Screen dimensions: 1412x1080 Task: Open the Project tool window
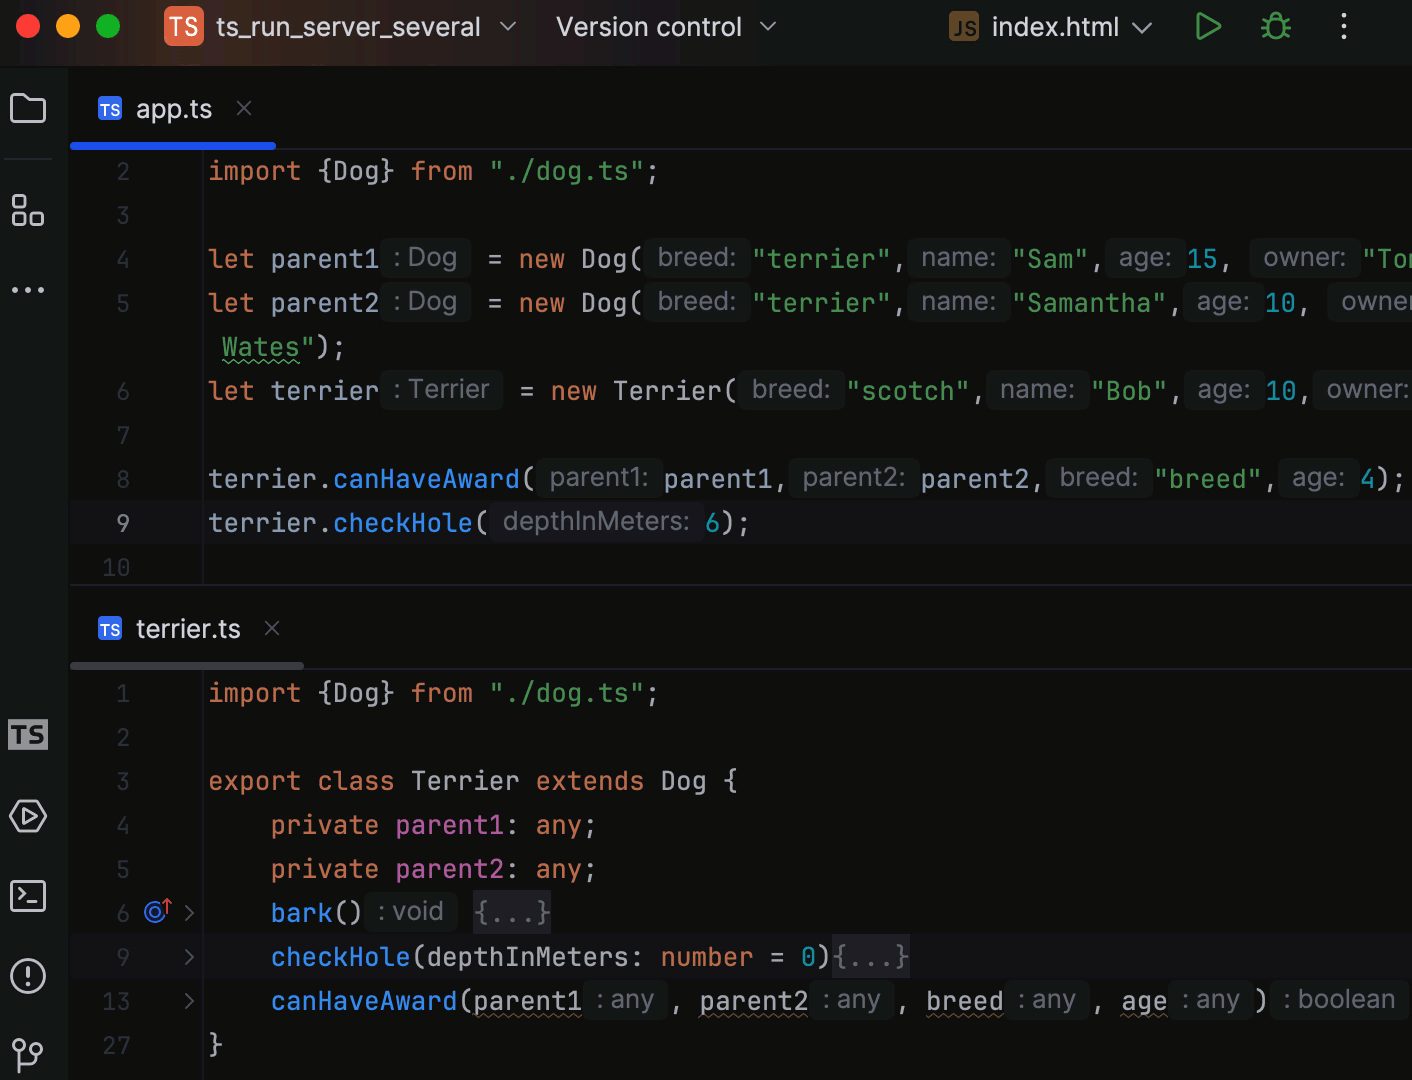pyautogui.click(x=28, y=108)
